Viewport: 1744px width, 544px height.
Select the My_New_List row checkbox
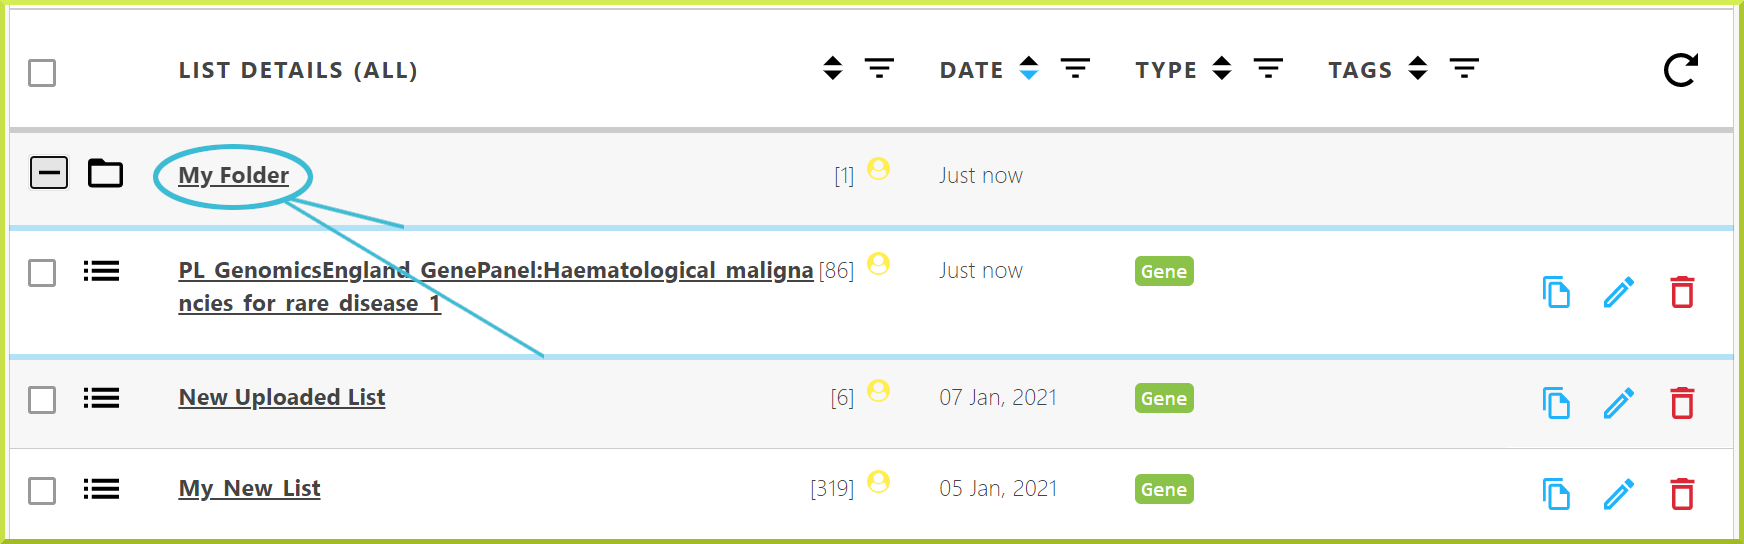[x=42, y=491]
